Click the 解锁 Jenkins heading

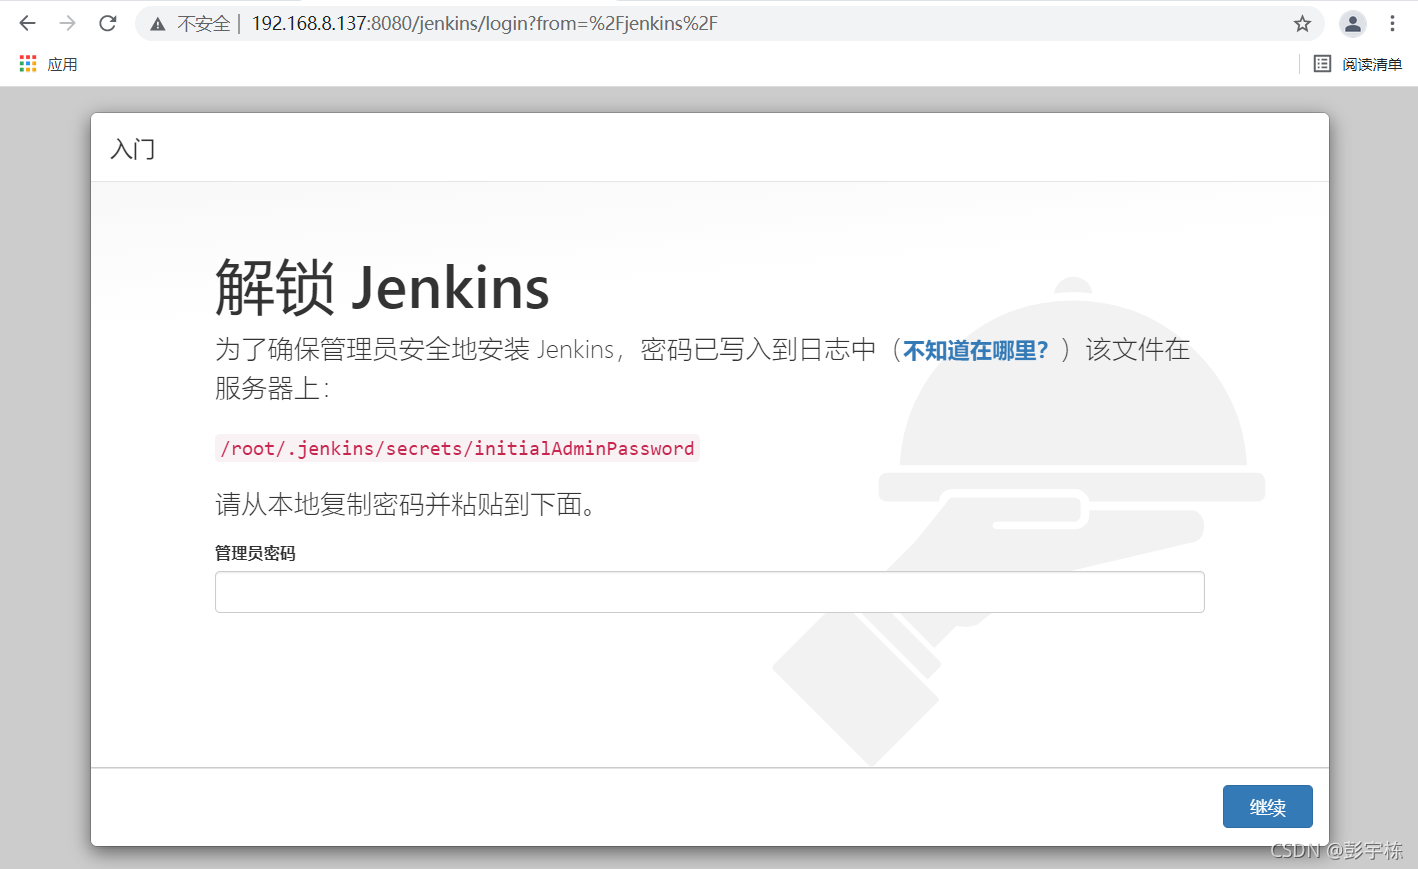coord(382,288)
